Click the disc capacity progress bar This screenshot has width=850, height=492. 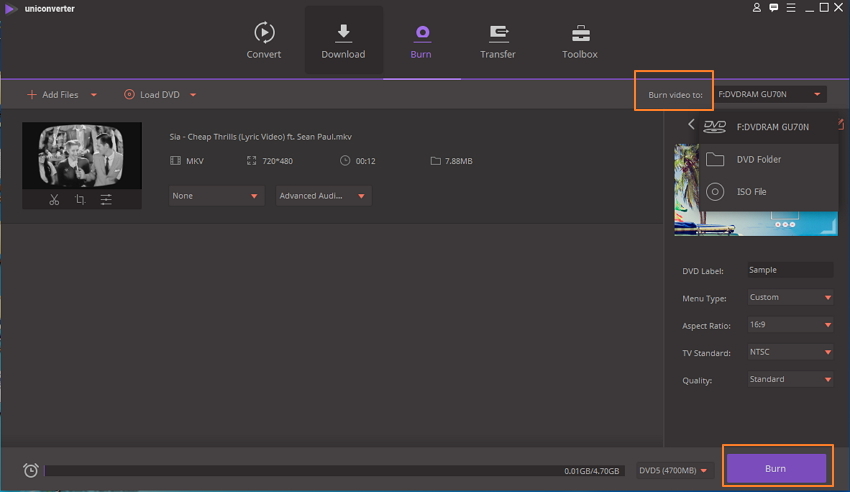(x=334, y=470)
